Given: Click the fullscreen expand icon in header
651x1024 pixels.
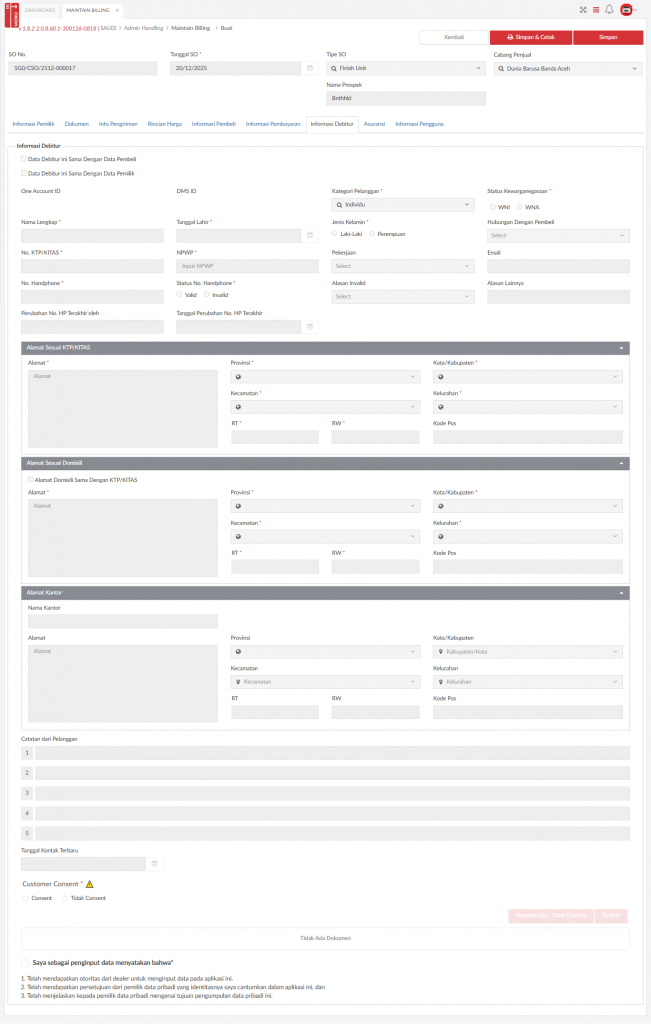Looking at the screenshot, I should click(x=583, y=9).
